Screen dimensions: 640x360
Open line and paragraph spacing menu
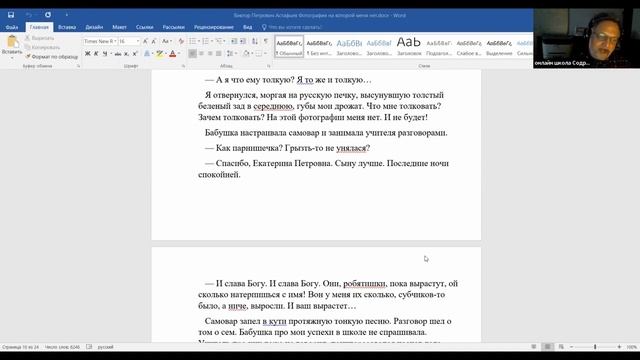click(x=231, y=53)
